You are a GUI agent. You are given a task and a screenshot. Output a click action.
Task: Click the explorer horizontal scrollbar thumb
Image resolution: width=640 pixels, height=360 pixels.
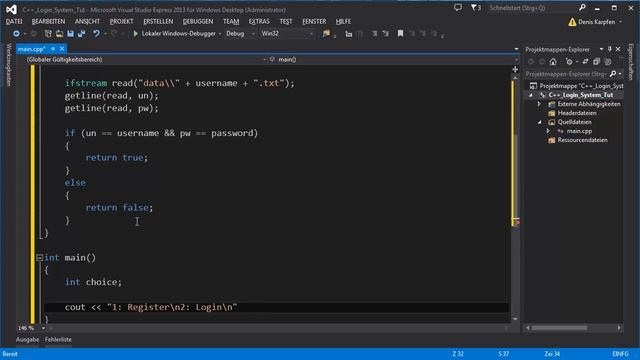point(559,328)
